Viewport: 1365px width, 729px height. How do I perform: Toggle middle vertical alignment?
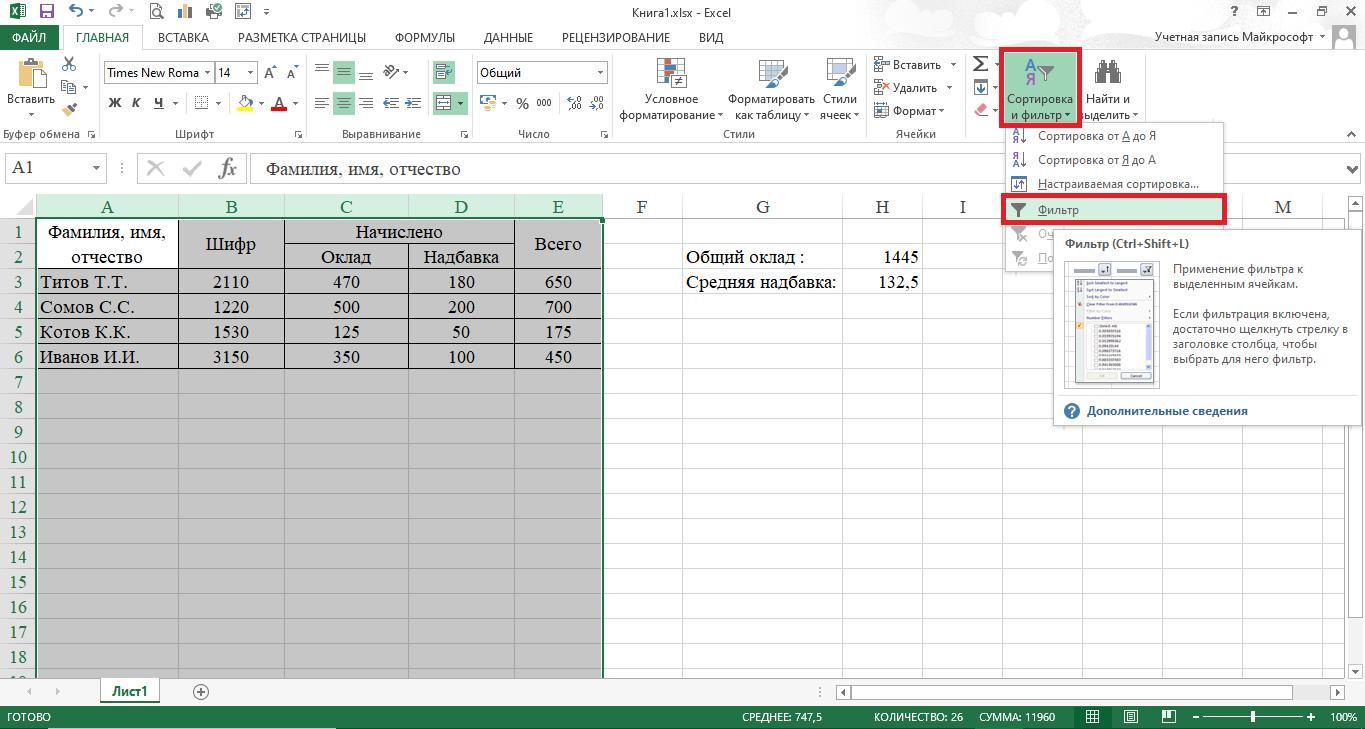click(x=343, y=73)
